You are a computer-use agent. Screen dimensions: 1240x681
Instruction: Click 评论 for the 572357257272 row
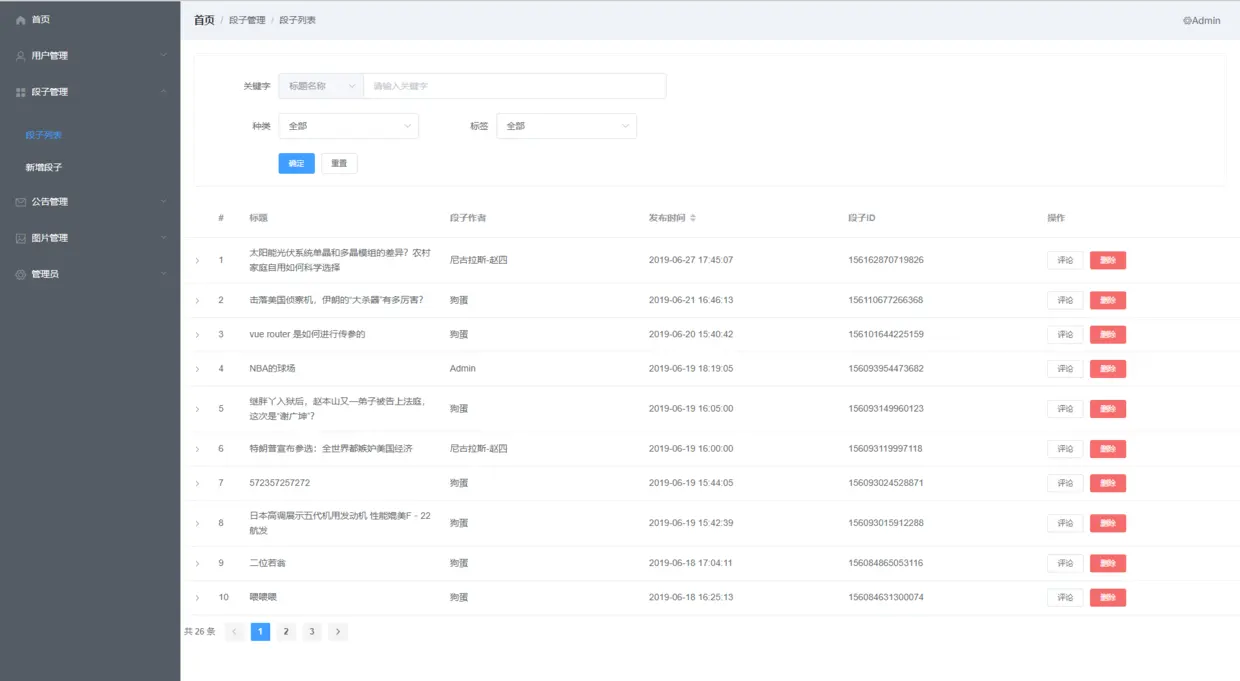click(1065, 483)
